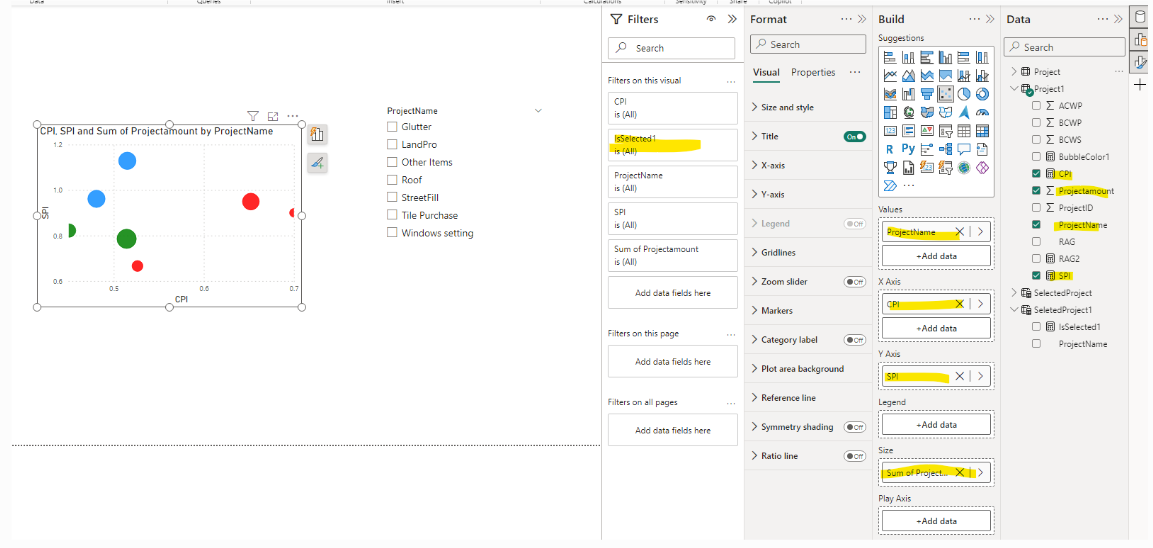This screenshot has height=548, width=1153.
Task: Click Add data under Legend
Action: click(x=936, y=424)
